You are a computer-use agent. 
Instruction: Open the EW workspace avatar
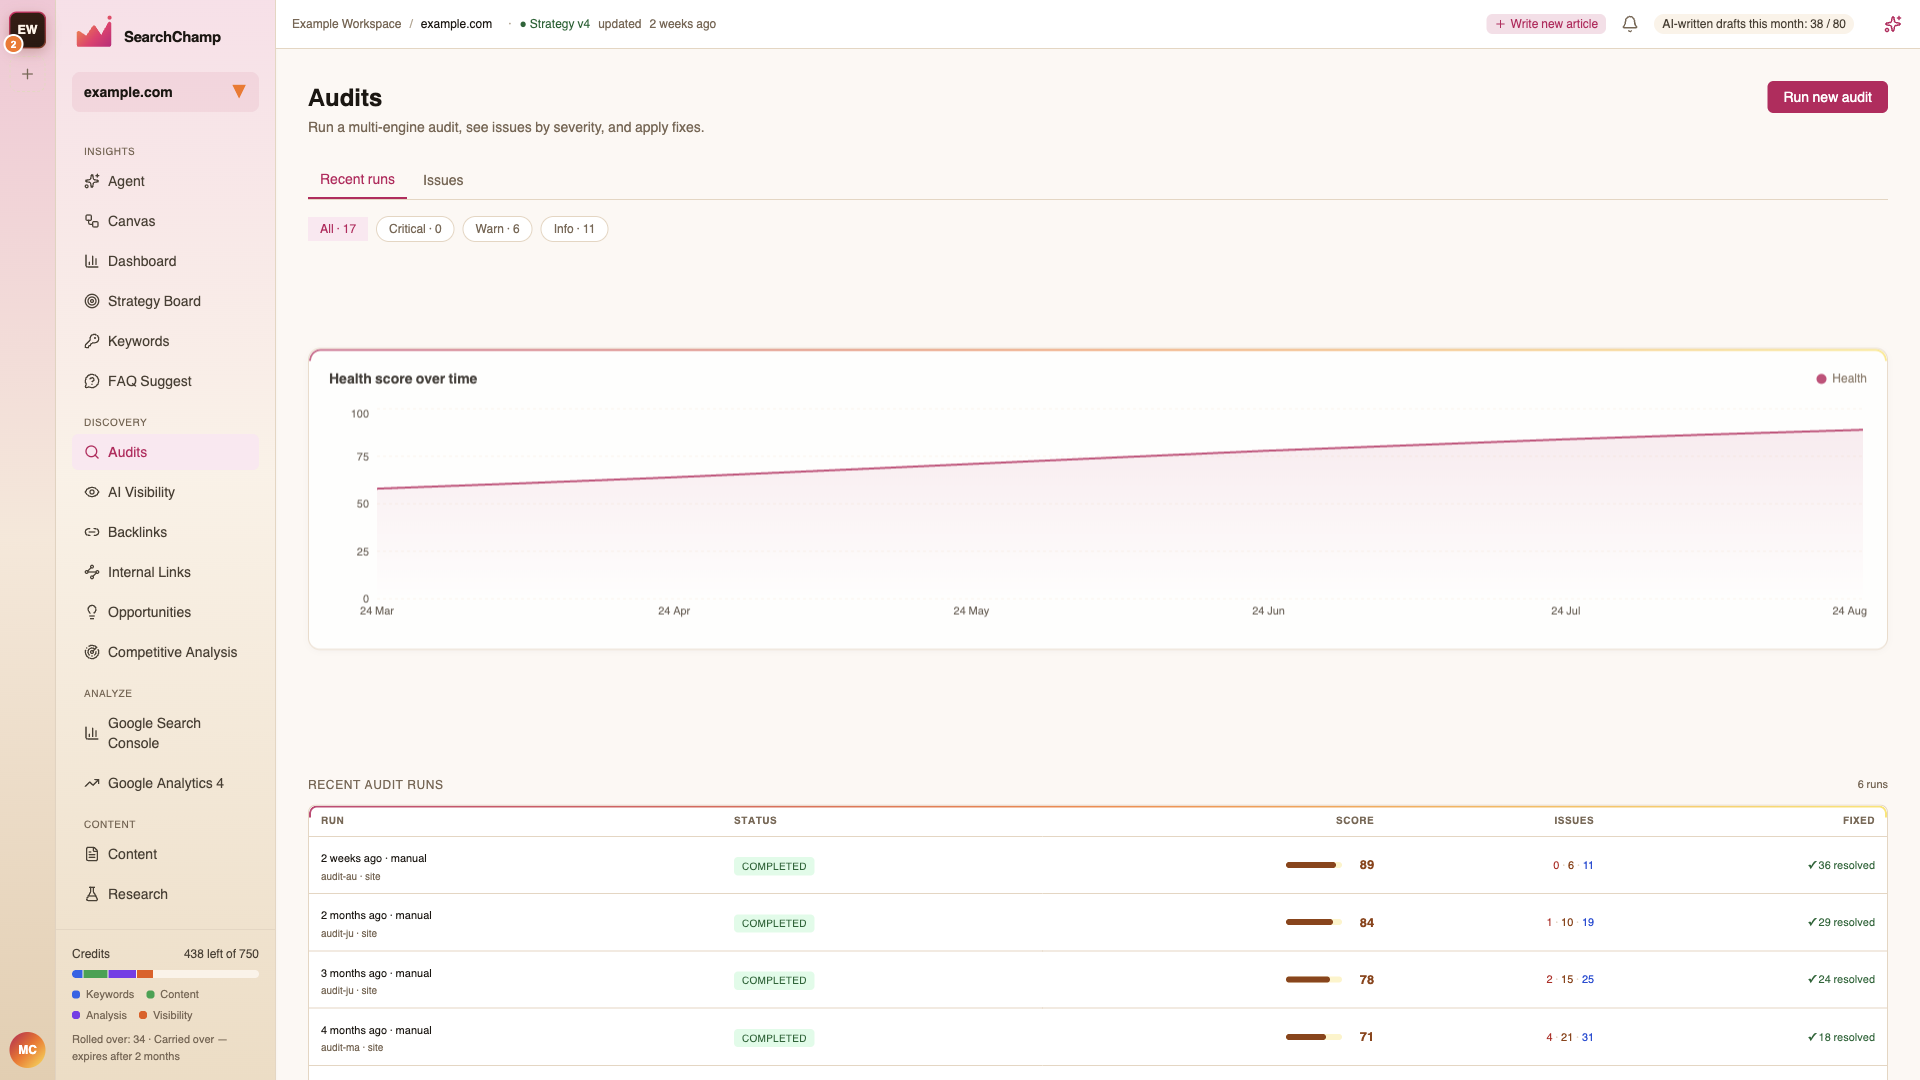(x=28, y=30)
